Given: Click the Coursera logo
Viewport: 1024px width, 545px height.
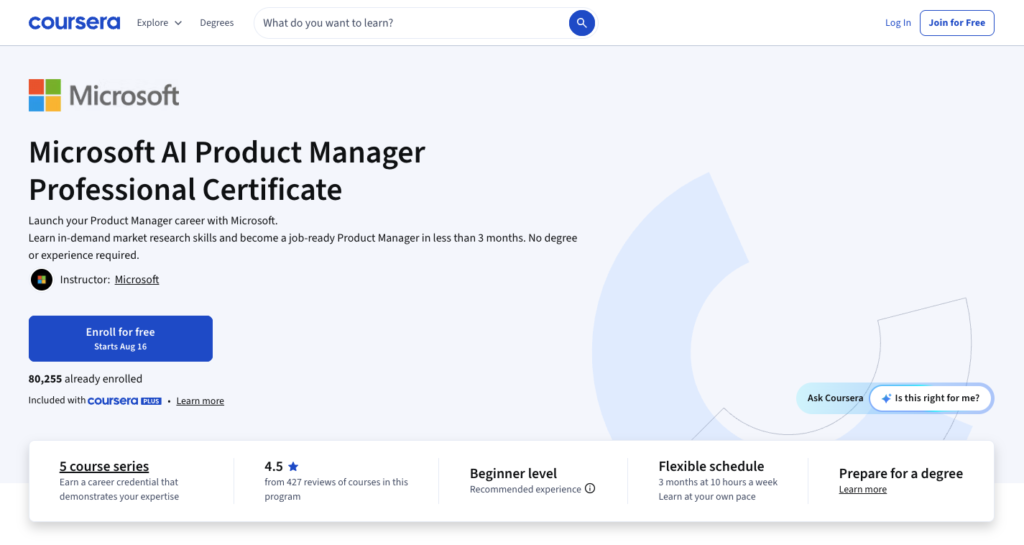Looking at the screenshot, I should (74, 23).
